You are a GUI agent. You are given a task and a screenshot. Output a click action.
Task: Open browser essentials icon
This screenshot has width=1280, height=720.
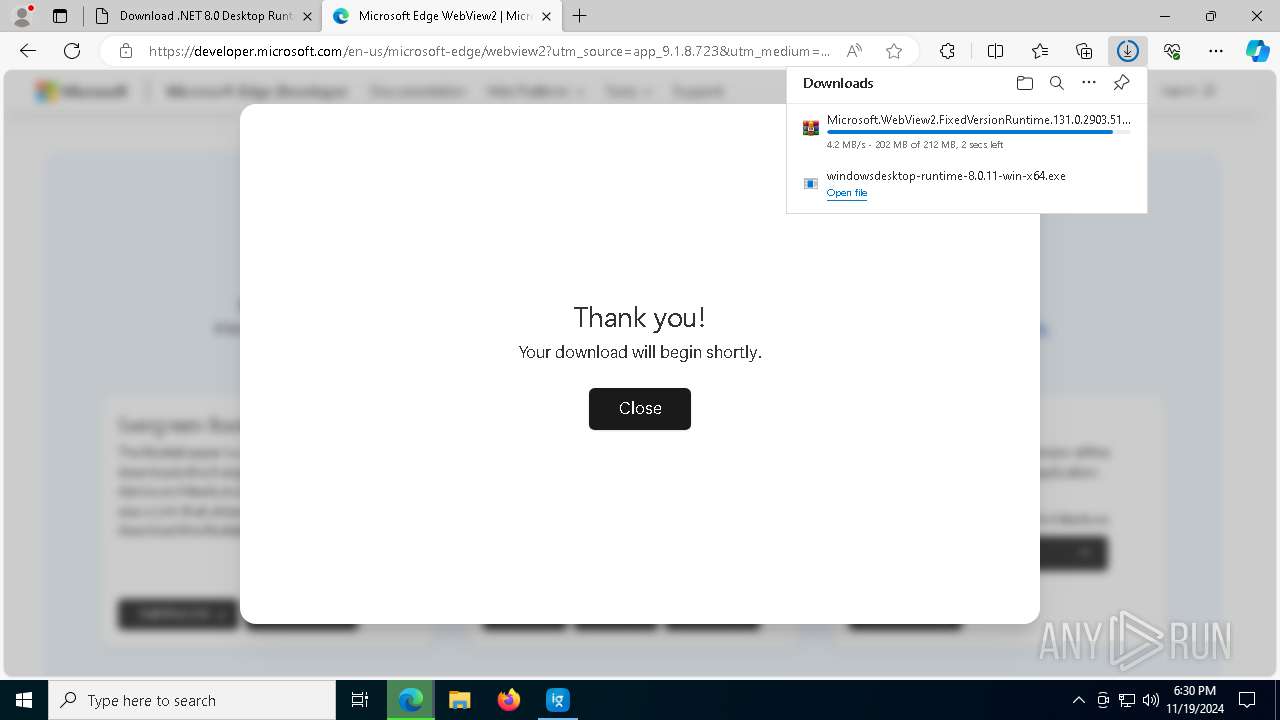[1172, 51]
